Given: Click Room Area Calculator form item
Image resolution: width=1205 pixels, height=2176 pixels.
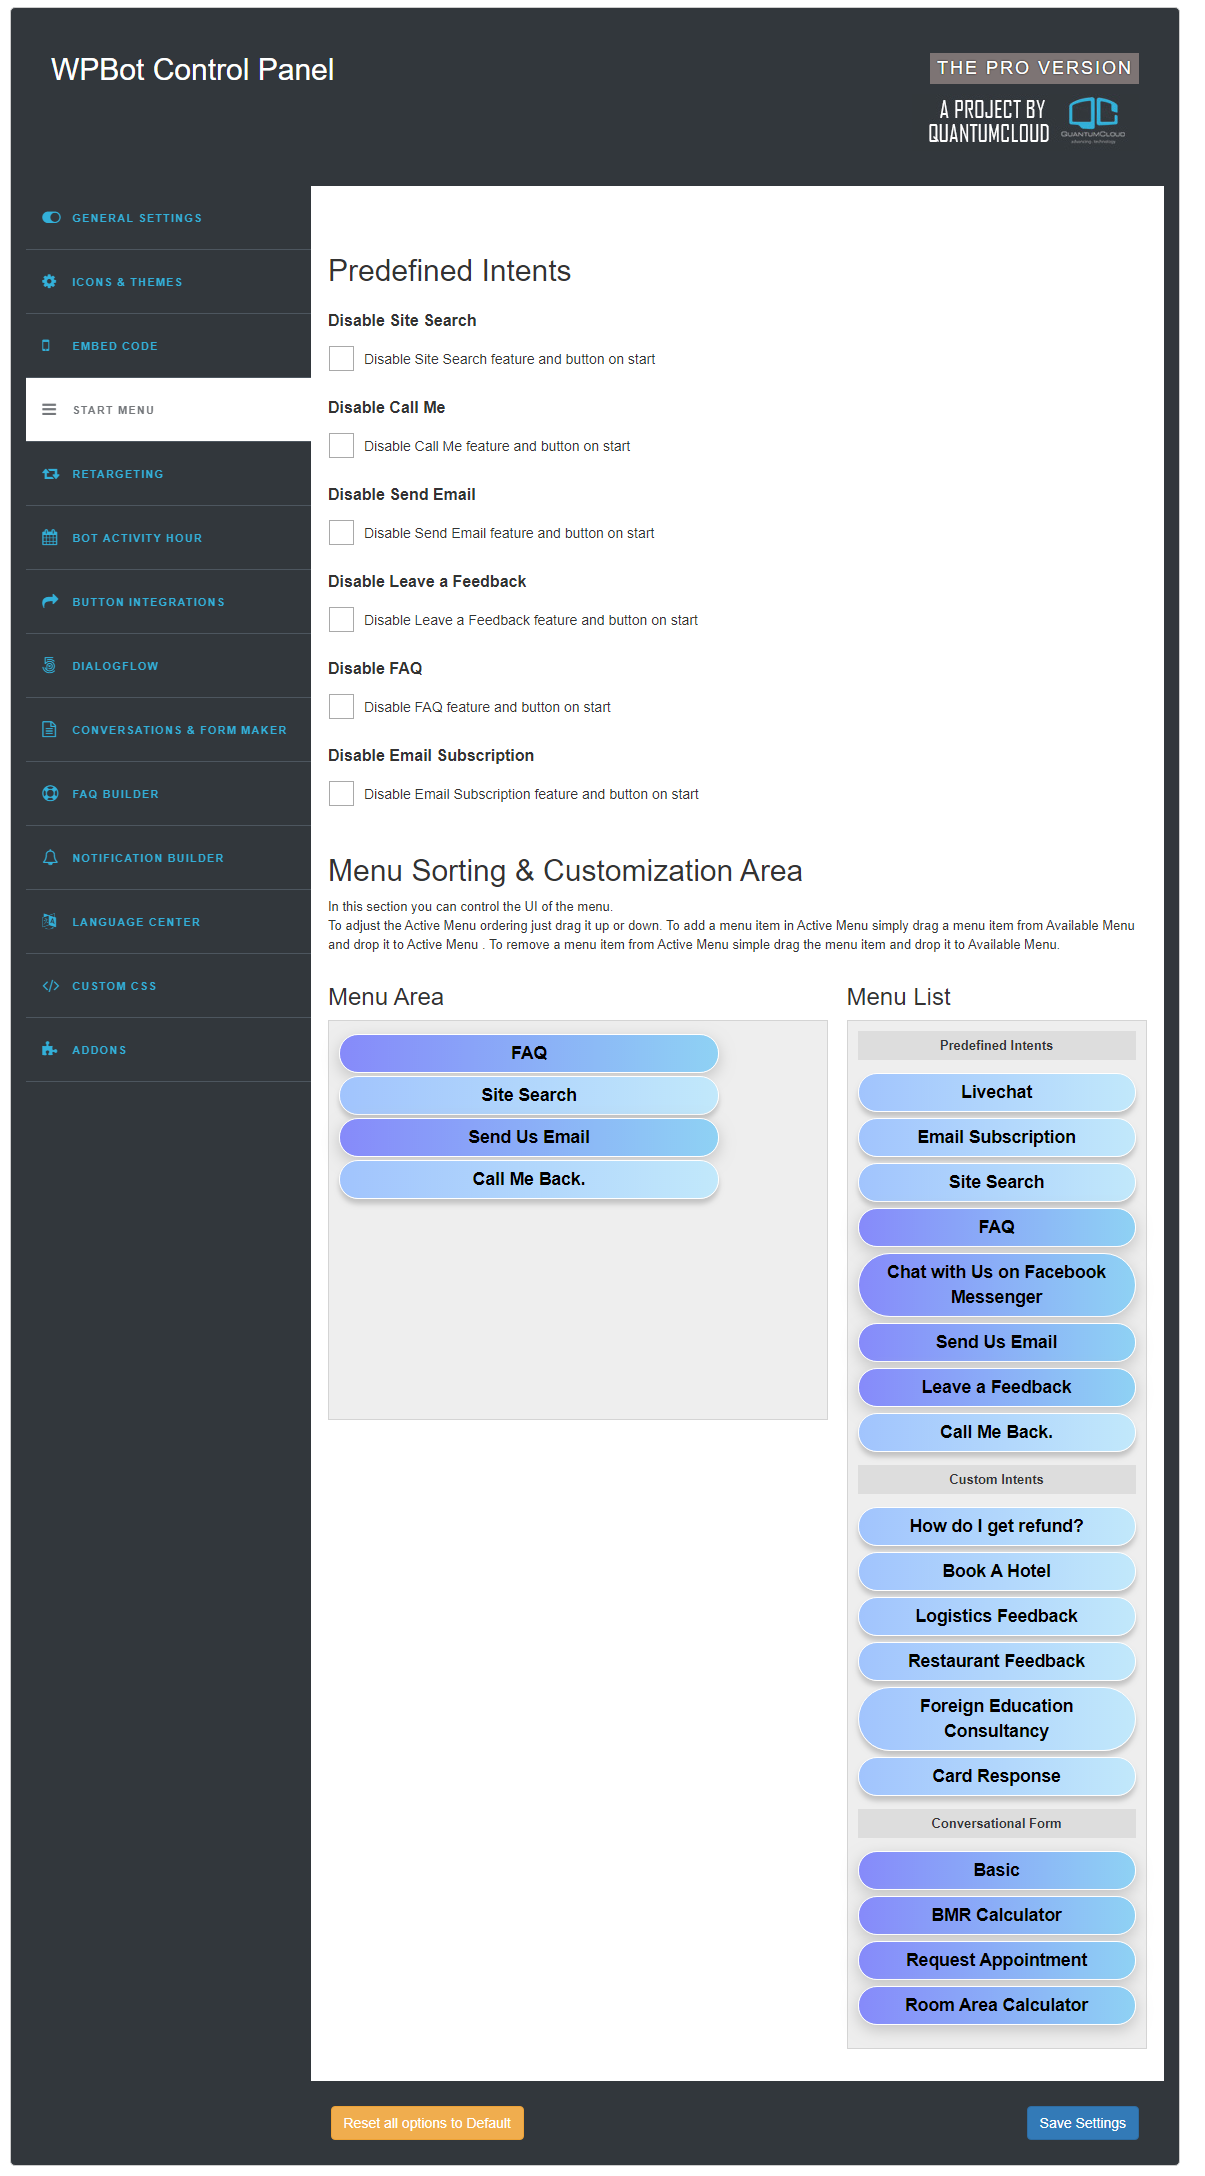Looking at the screenshot, I should point(996,2005).
